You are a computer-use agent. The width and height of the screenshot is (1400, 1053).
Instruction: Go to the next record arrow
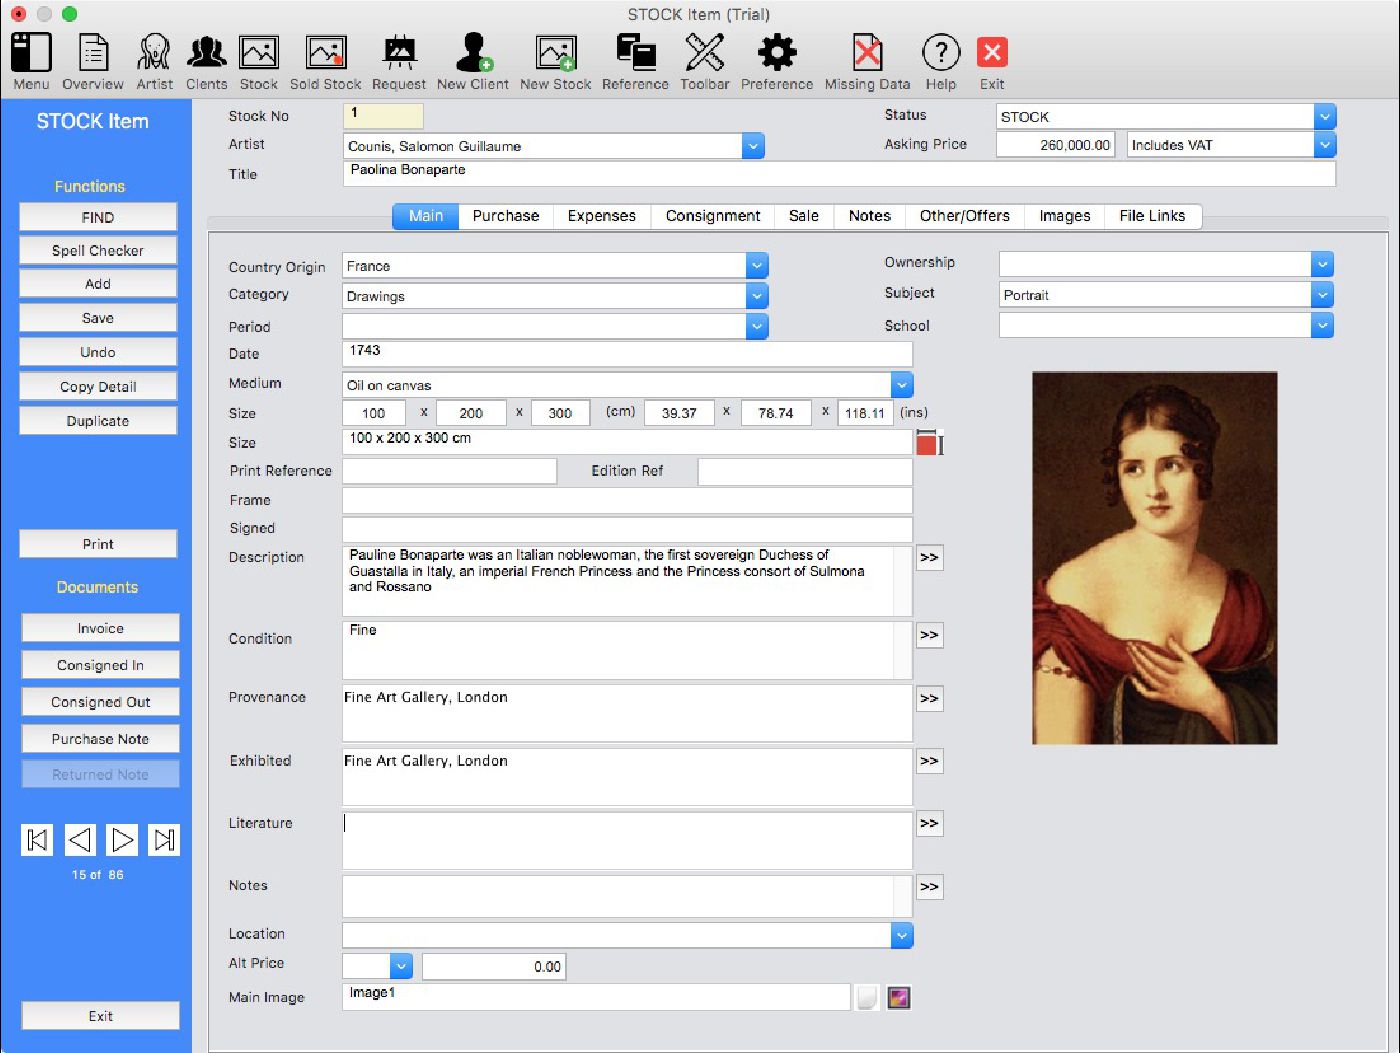point(122,840)
